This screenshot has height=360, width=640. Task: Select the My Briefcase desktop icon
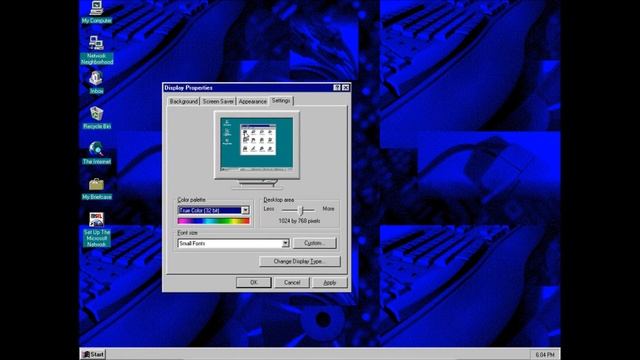(x=96, y=189)
